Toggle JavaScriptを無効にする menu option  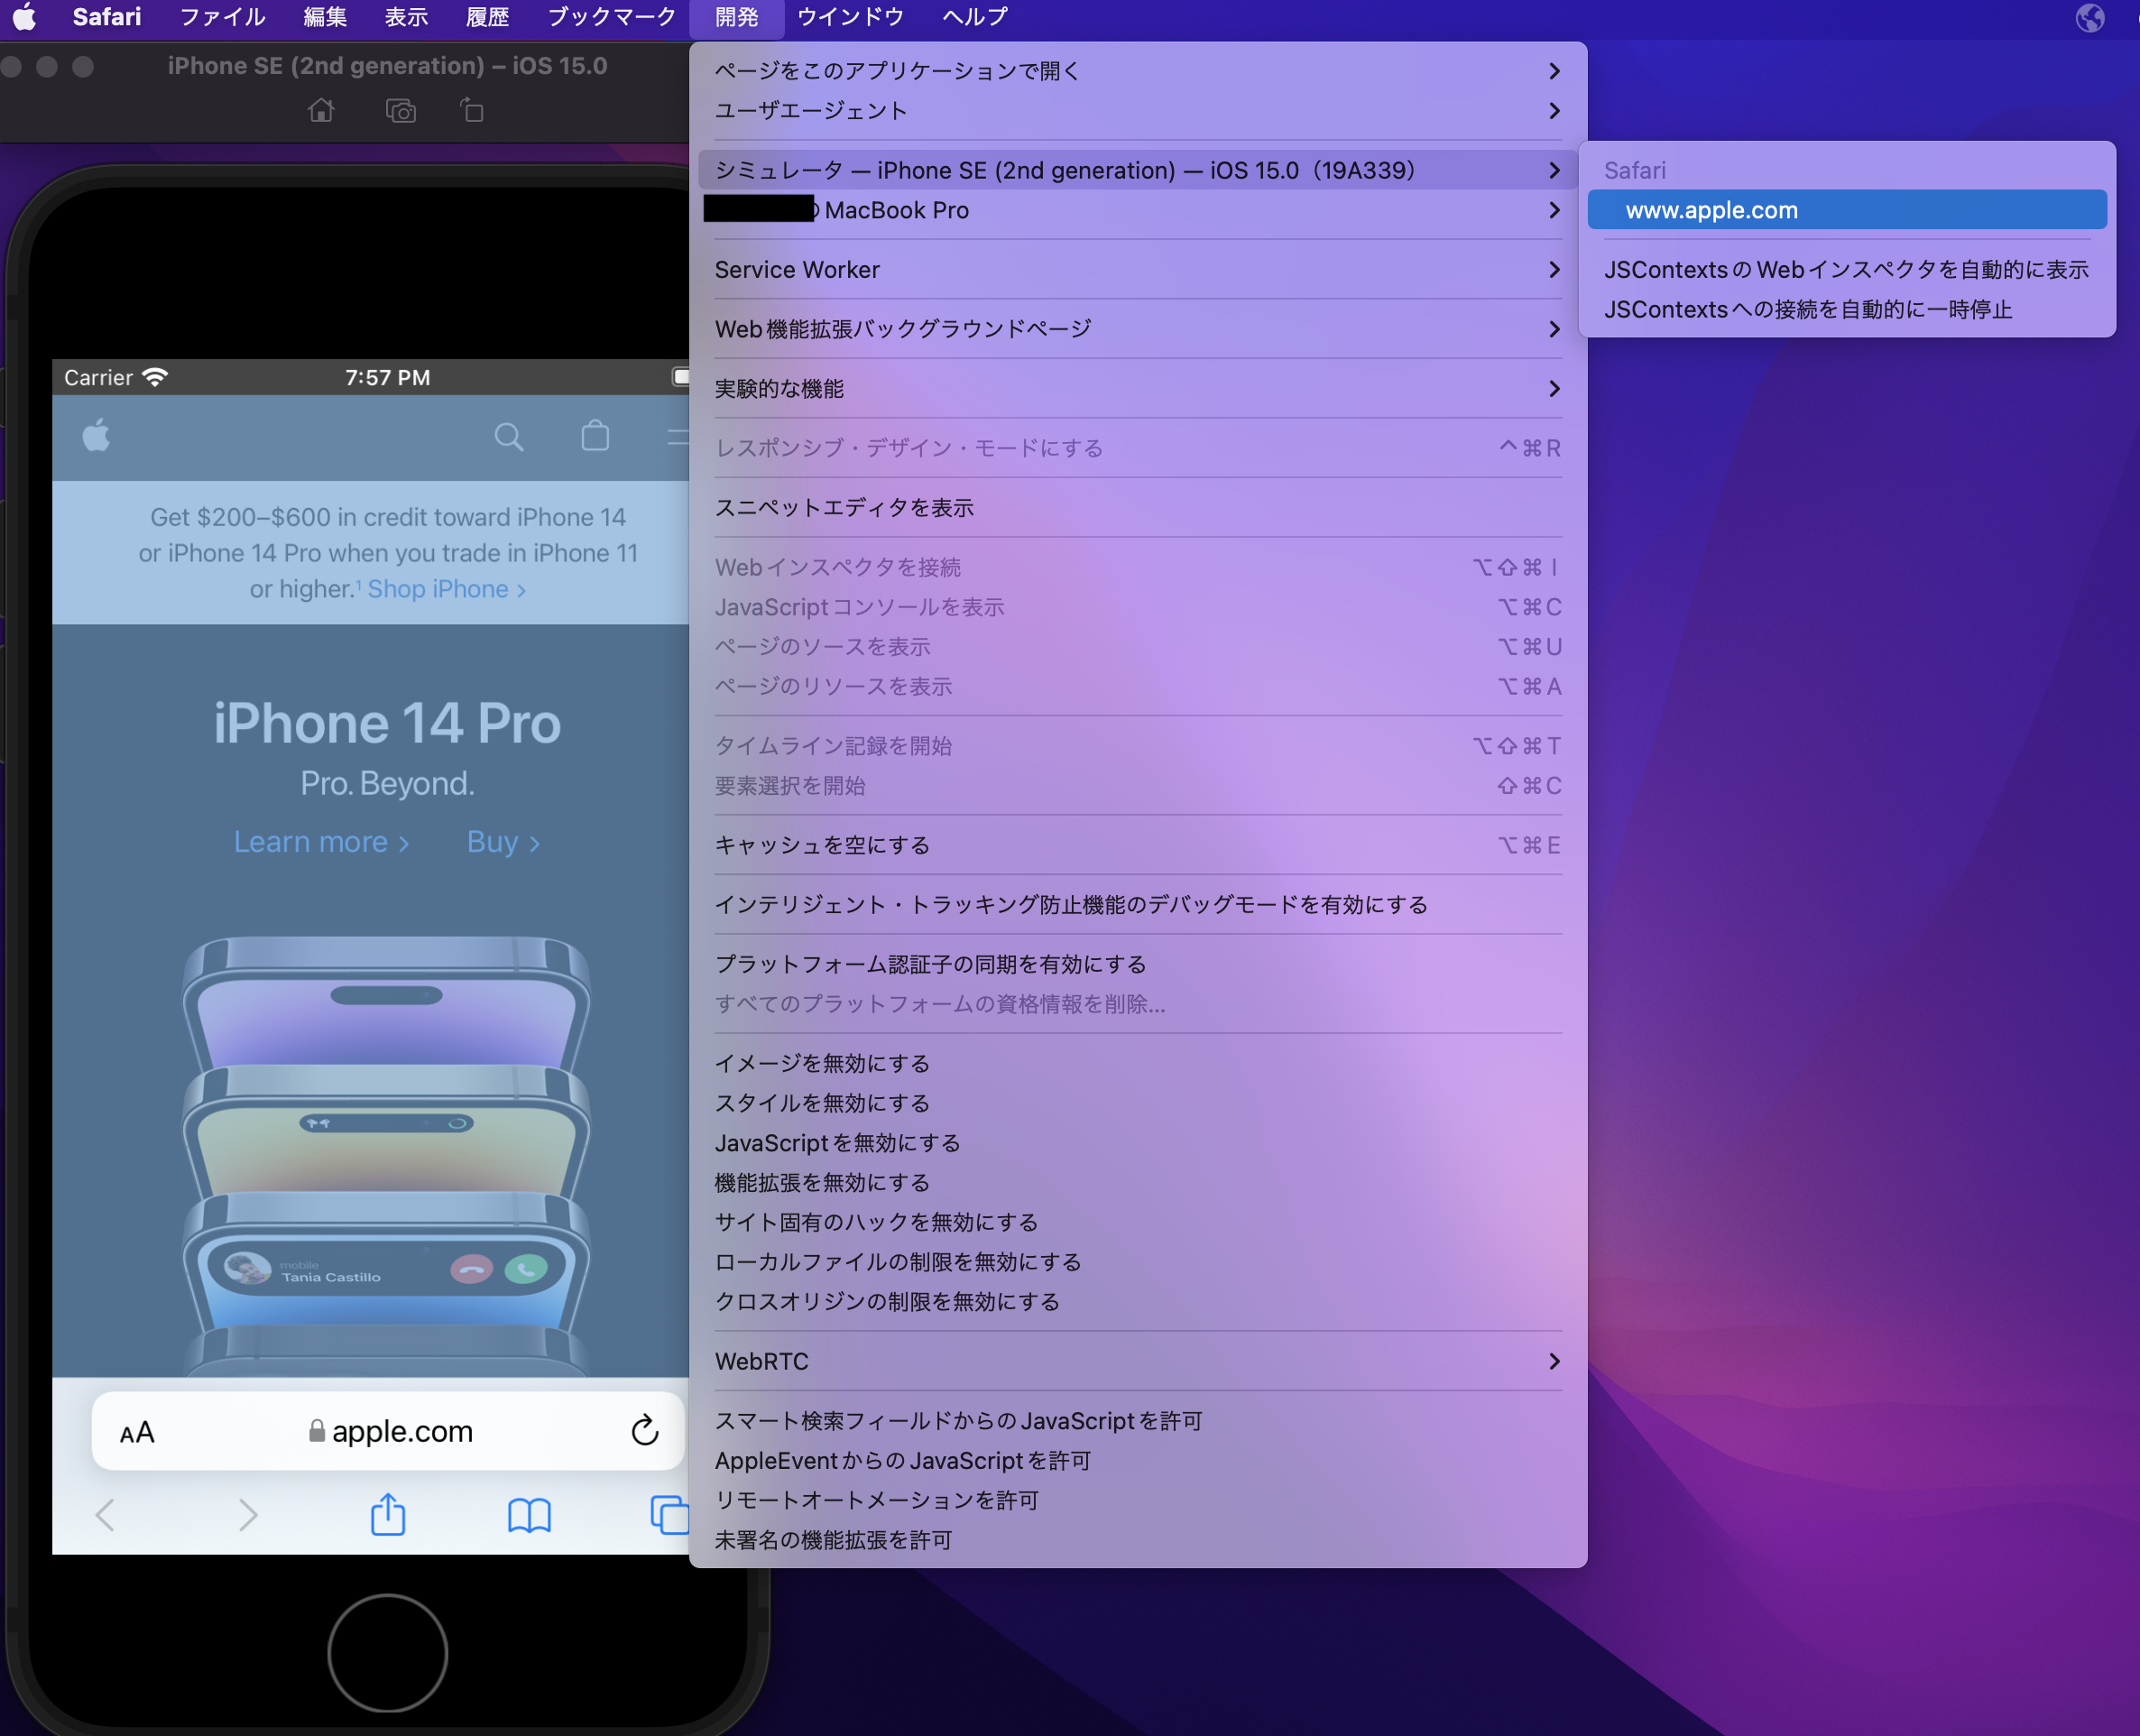tap(837, 1143)
